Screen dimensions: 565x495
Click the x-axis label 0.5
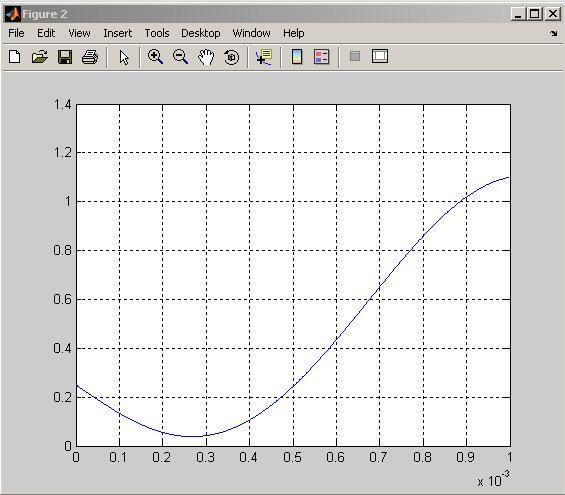click(x=292, y=457)
